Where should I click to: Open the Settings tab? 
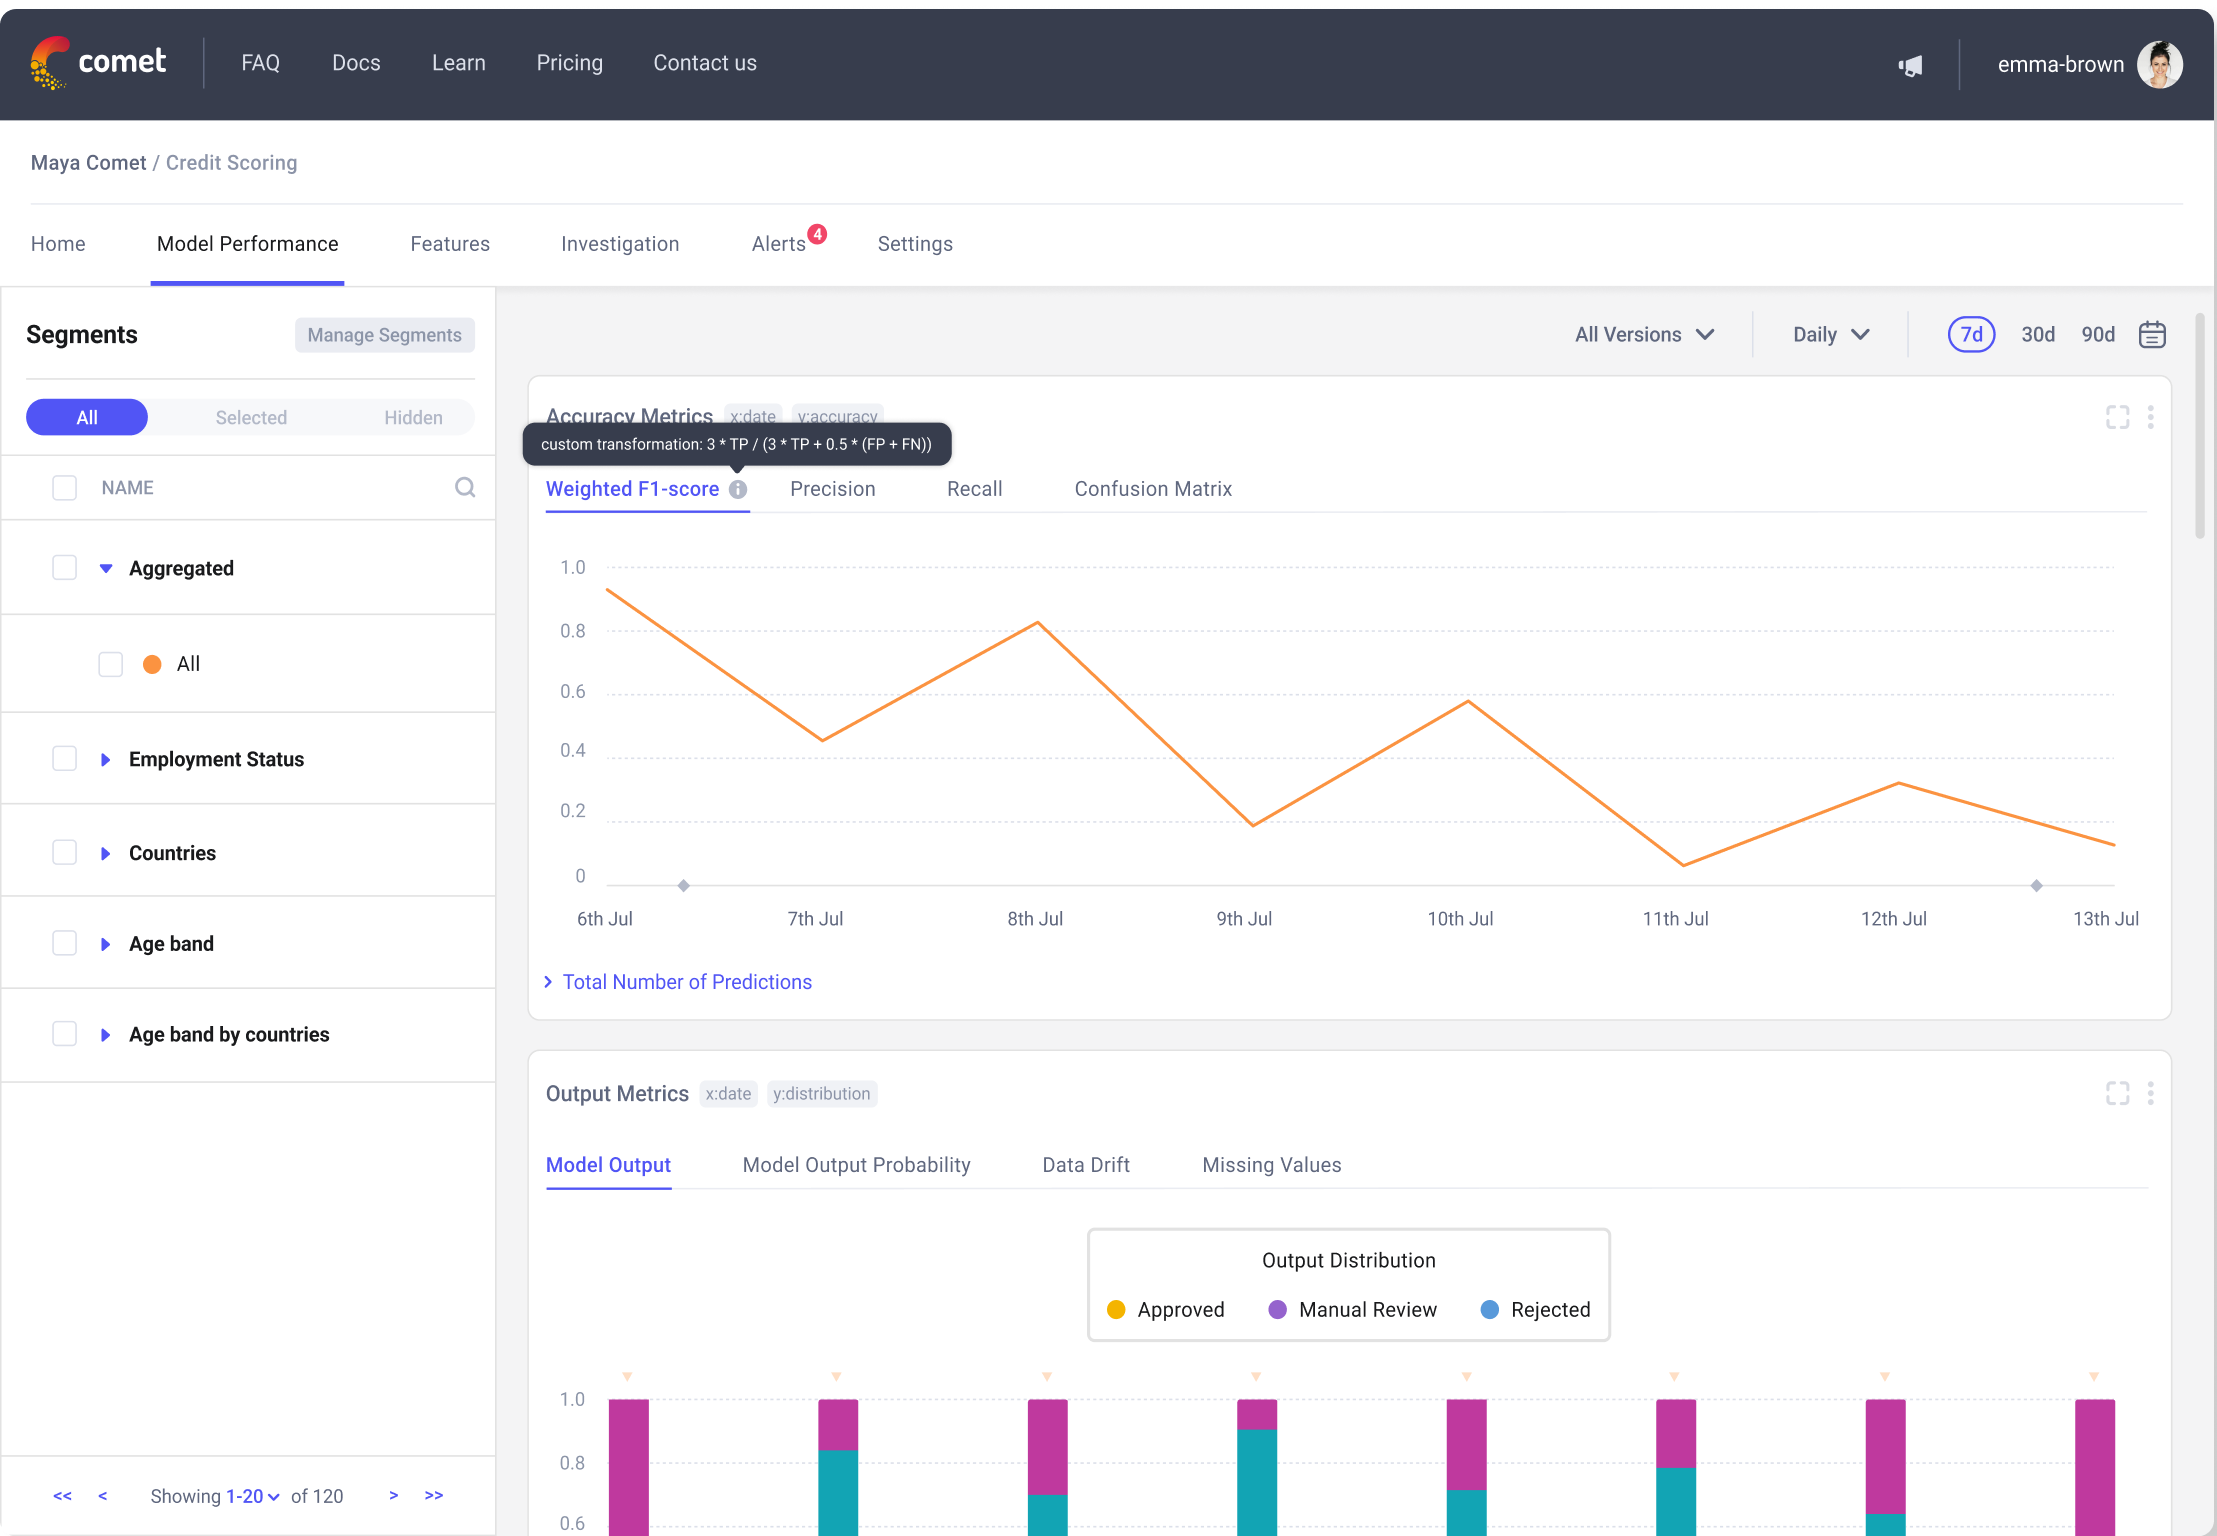[x=915, y=244]
